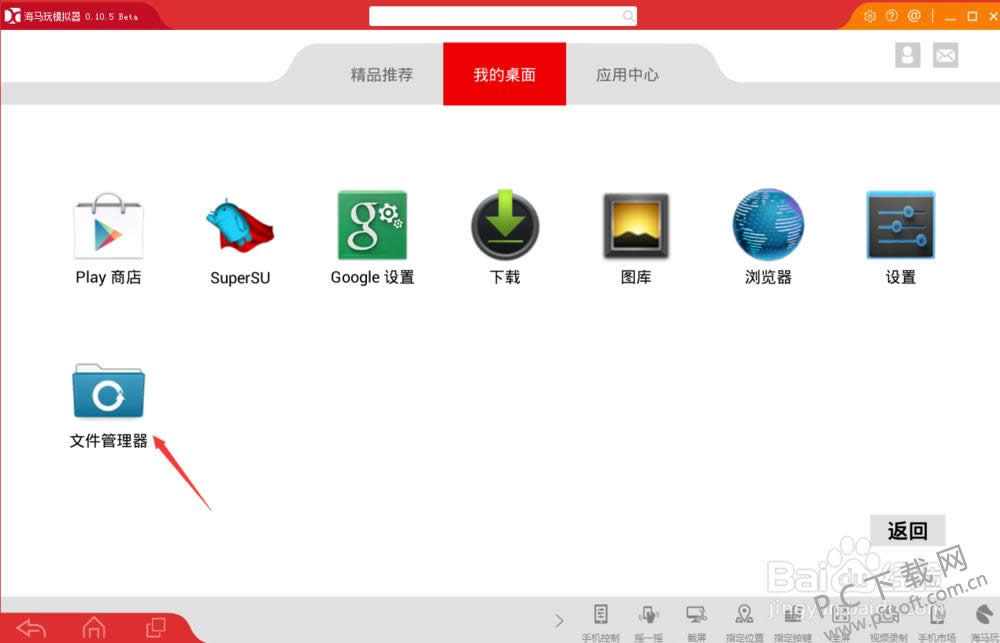Open the 图库 gallery app
Screen dimensions: 1000x643
636,229
